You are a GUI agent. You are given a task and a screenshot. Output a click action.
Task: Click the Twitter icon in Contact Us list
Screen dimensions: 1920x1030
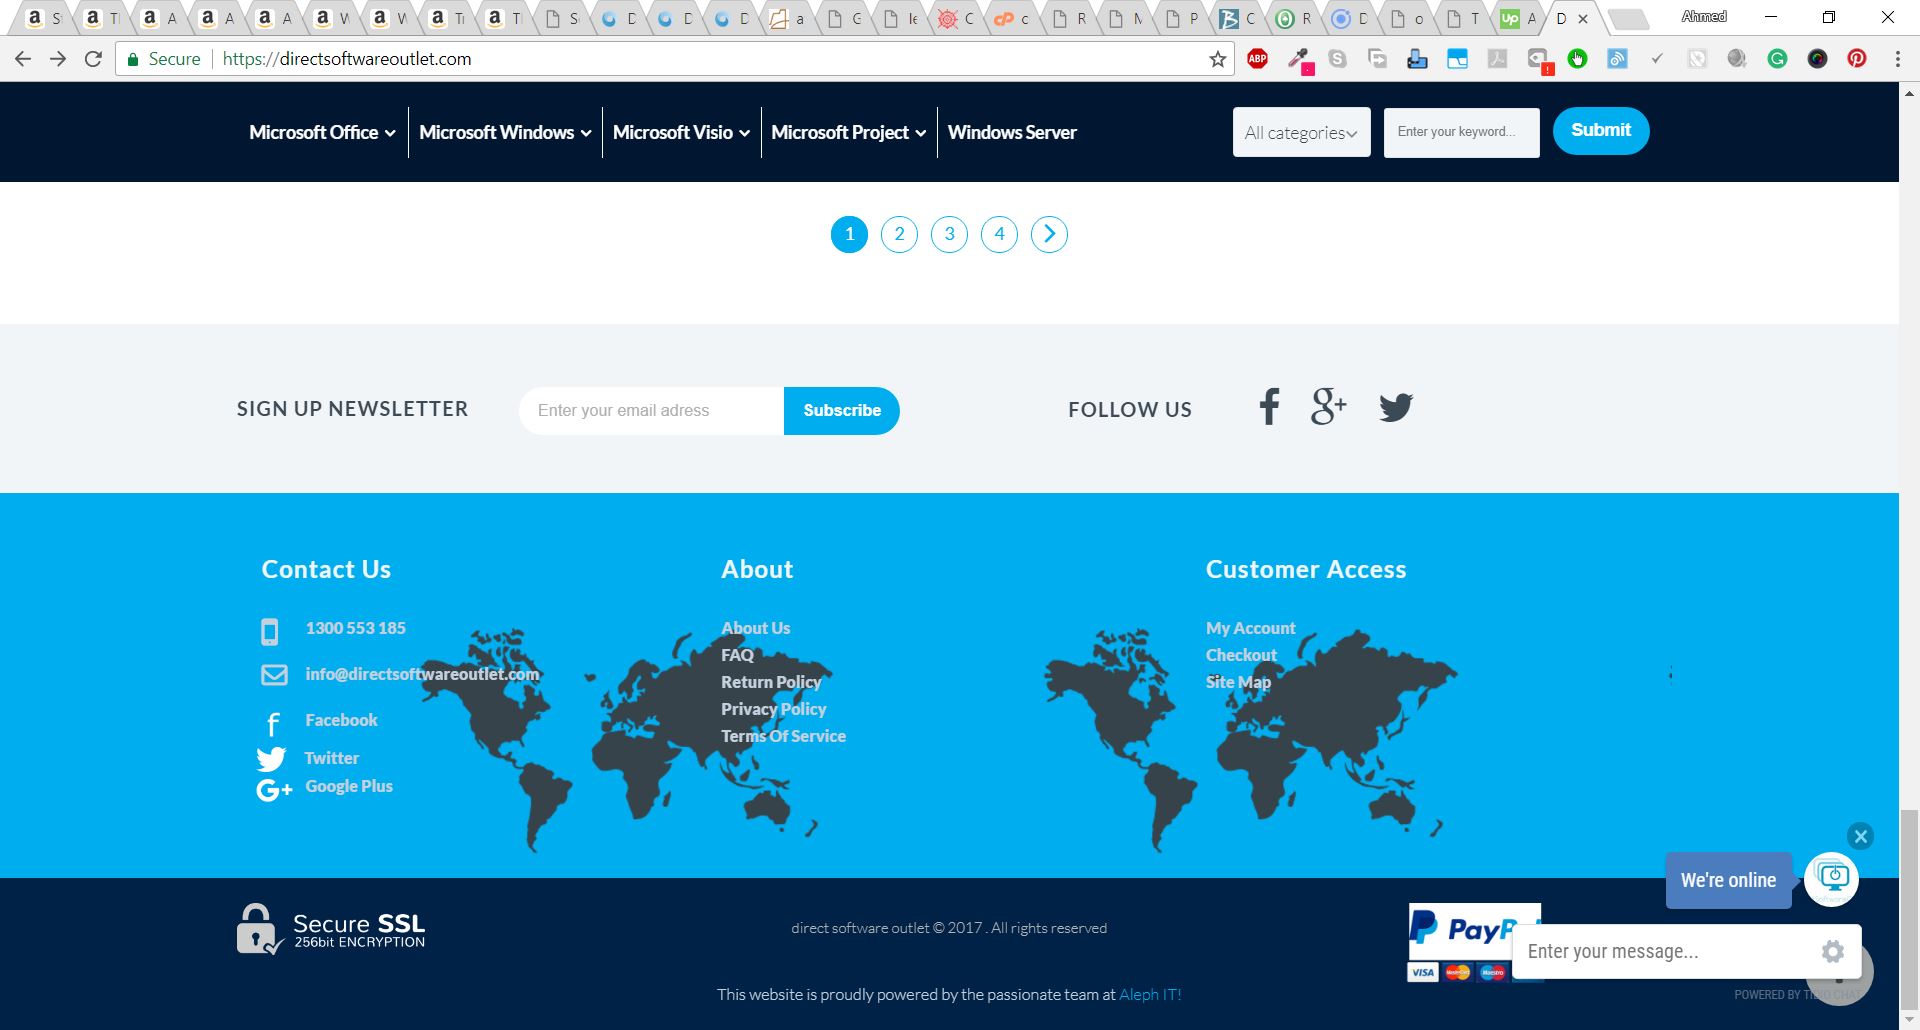point(271,759)
